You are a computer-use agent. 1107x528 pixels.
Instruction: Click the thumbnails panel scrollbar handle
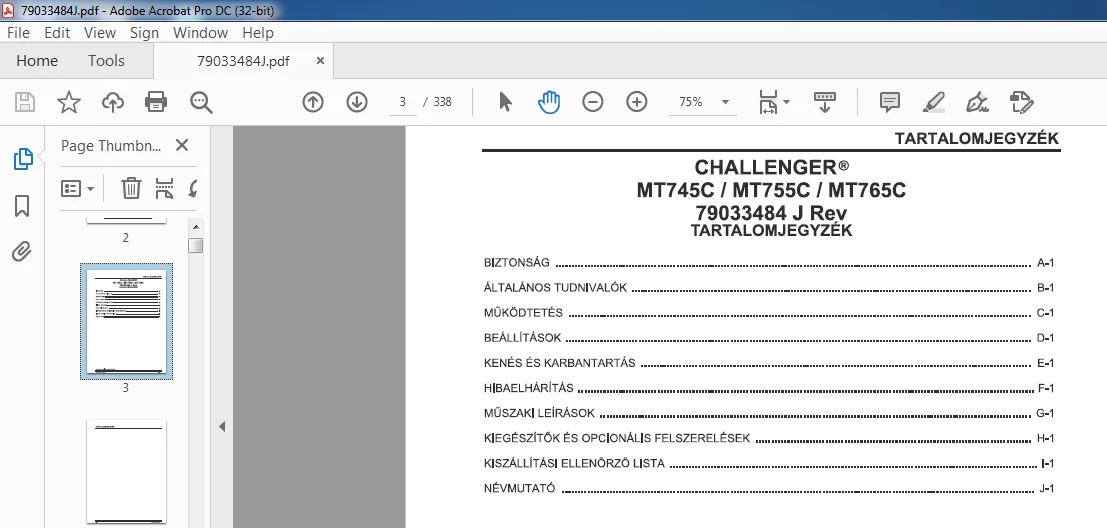(x=196, y=245)
